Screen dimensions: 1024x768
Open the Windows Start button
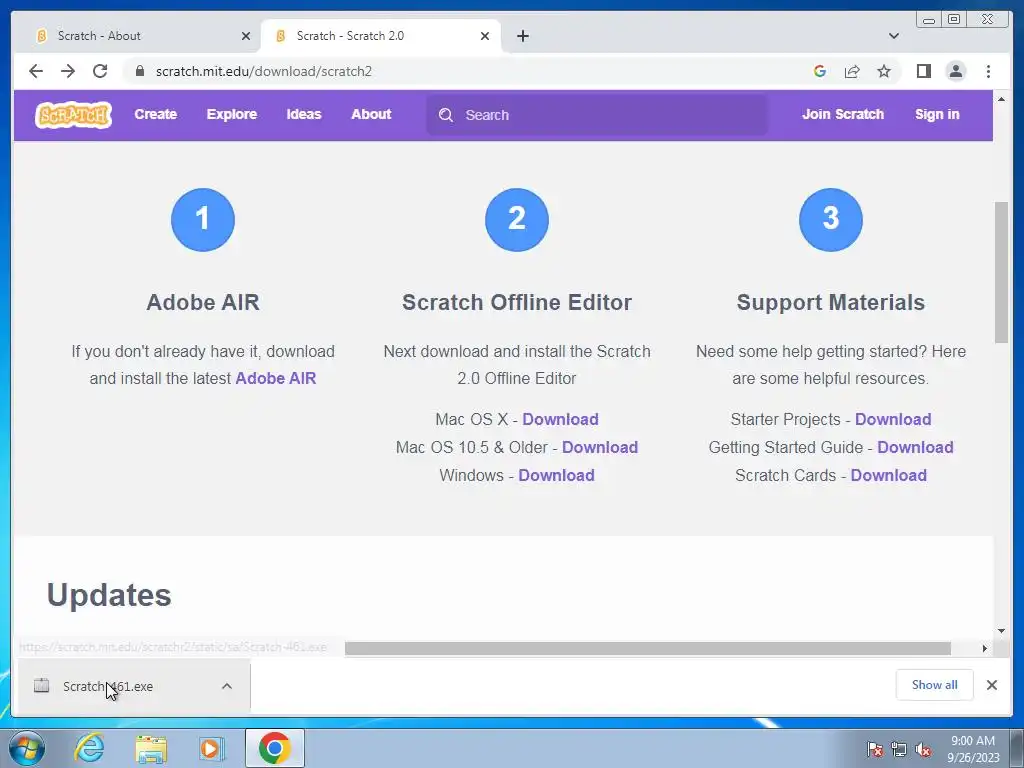(x=26, y=748)
